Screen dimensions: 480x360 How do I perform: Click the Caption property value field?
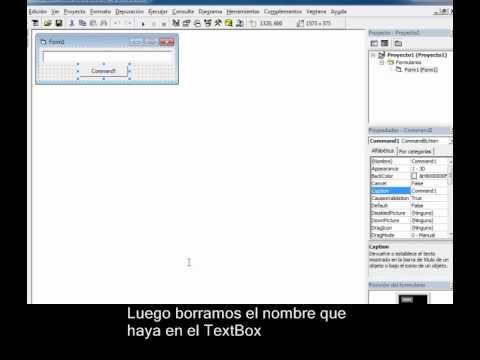[x=429, y=191]
